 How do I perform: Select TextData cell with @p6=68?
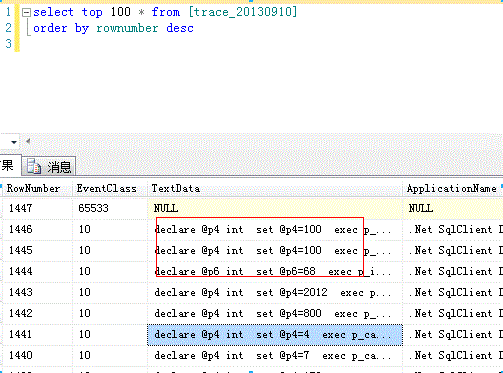[275, 272]
